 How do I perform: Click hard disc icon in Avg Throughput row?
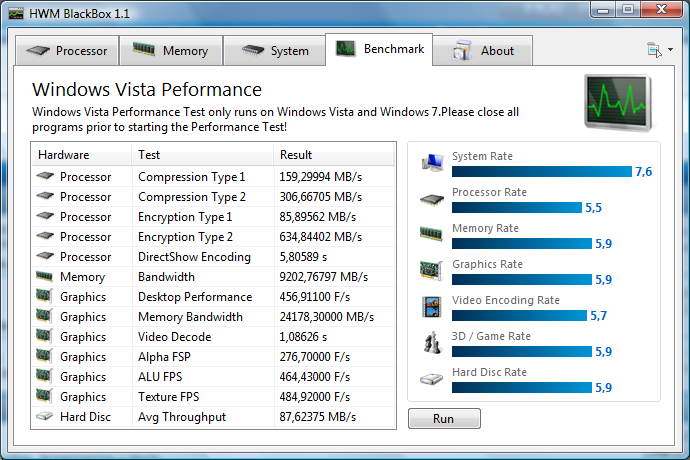44,416
